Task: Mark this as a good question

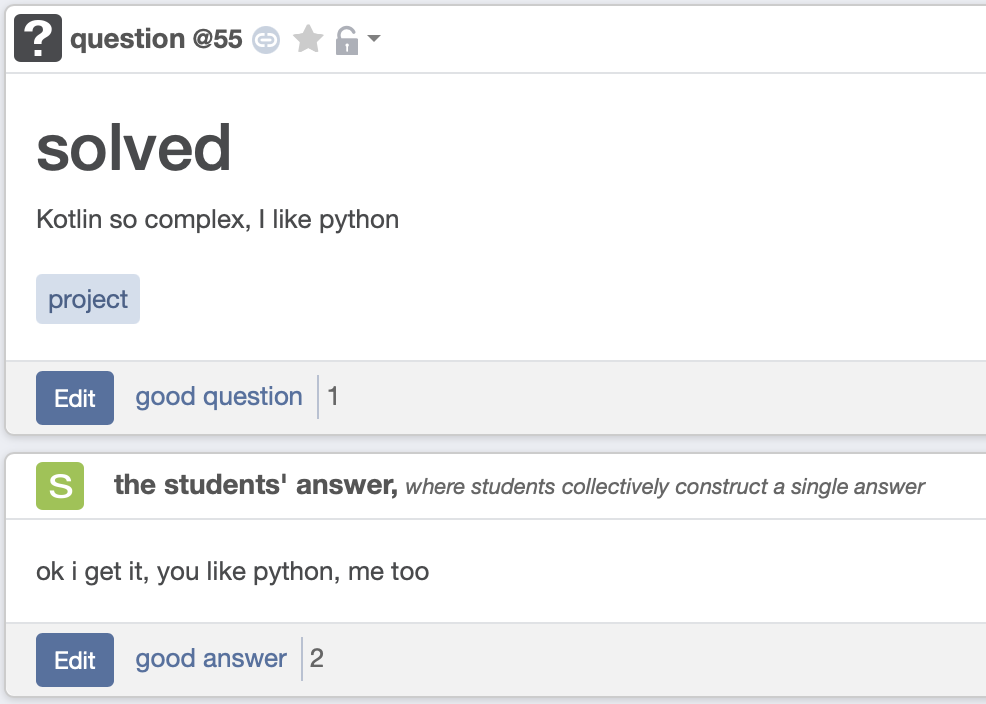Action: tap(218, 396)
